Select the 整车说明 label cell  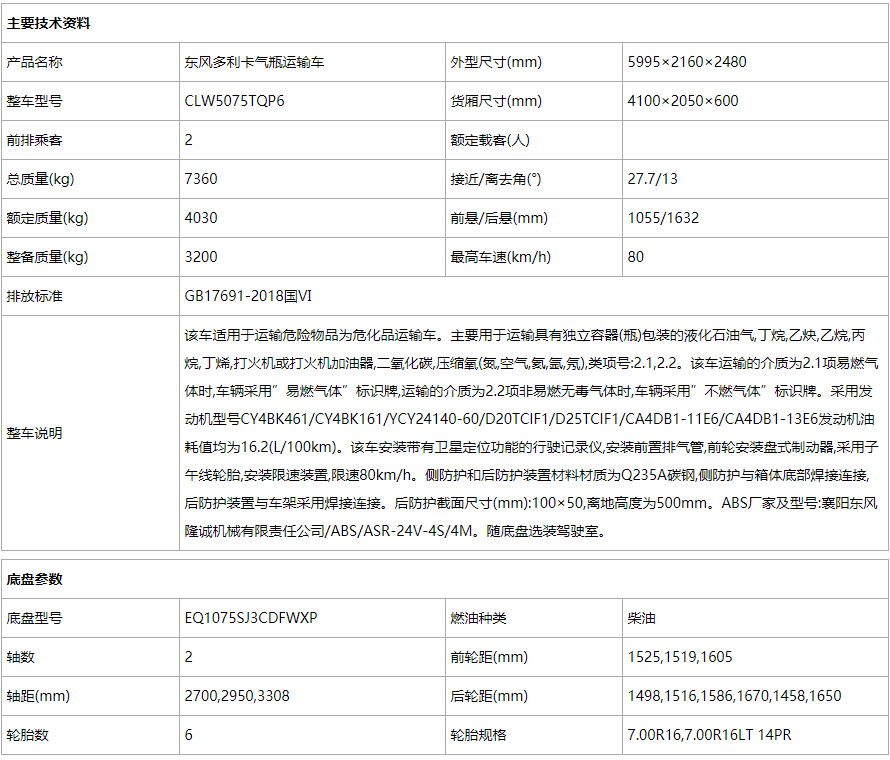[x=90, y=433]
